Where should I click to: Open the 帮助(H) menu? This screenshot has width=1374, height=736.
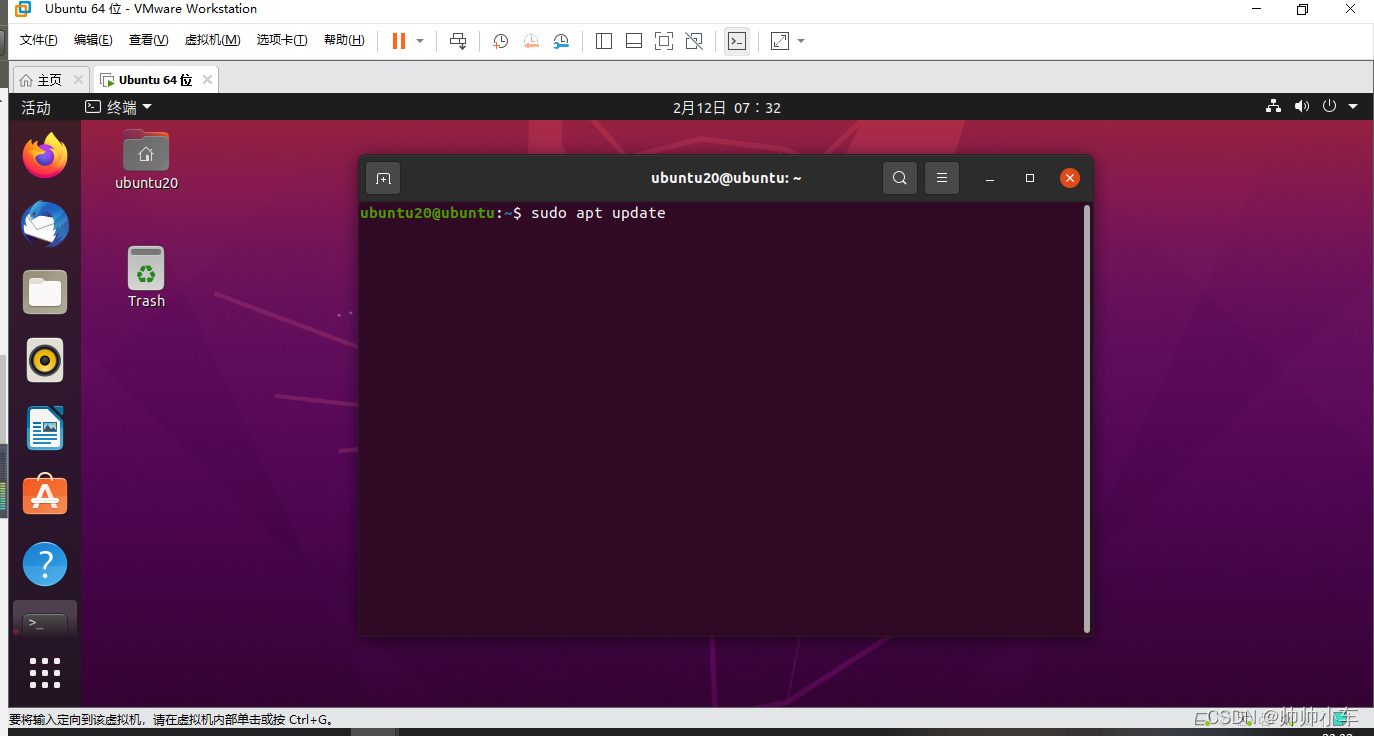point(344,41)
